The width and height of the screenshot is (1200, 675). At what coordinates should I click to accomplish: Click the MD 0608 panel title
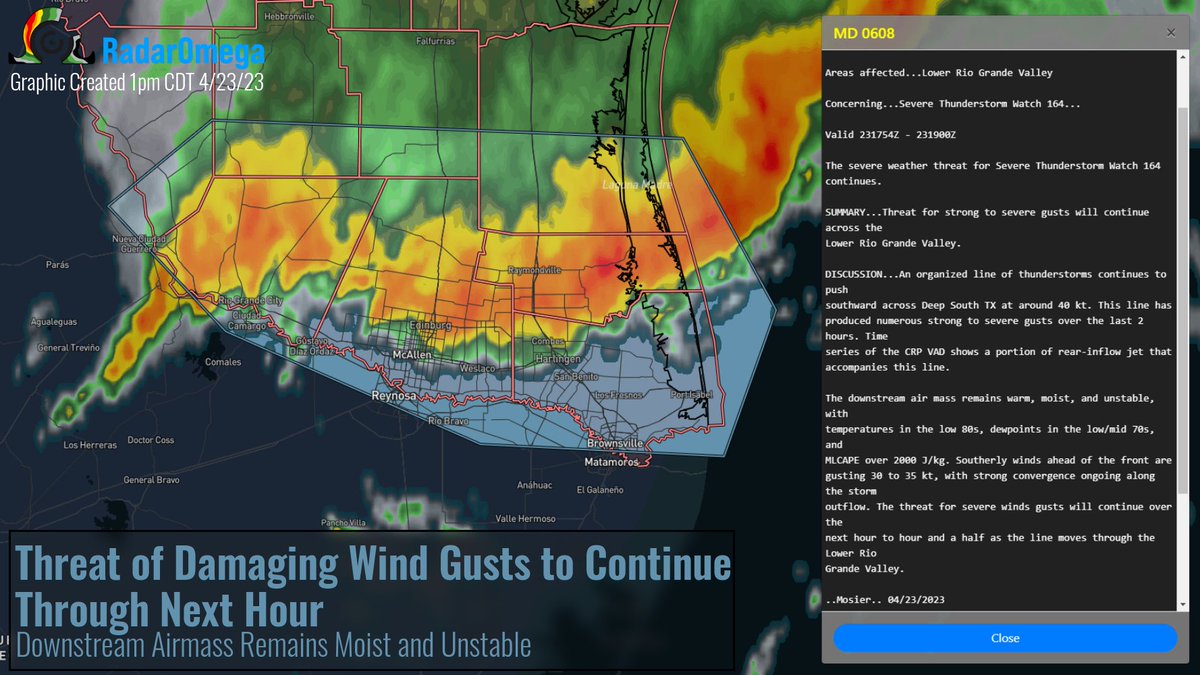(864, 33)
